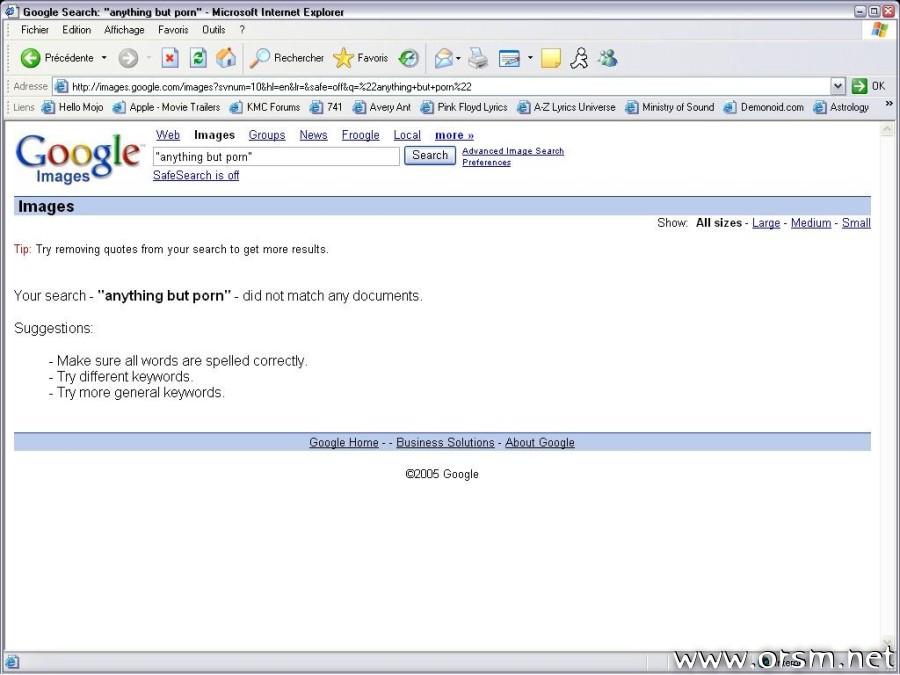Stop page loading with red X icon
This screenshot has height=675, width=900.
pyautogui.click(x=170, y=58)
